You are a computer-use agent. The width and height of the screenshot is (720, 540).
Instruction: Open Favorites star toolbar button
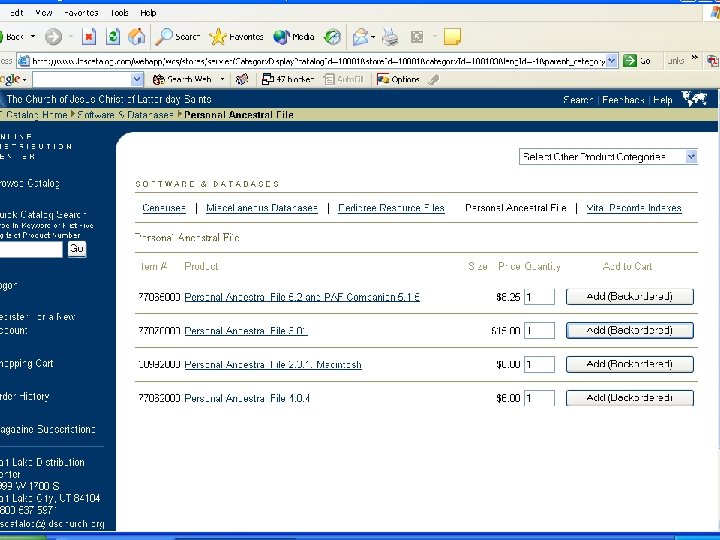pos(236,37)
